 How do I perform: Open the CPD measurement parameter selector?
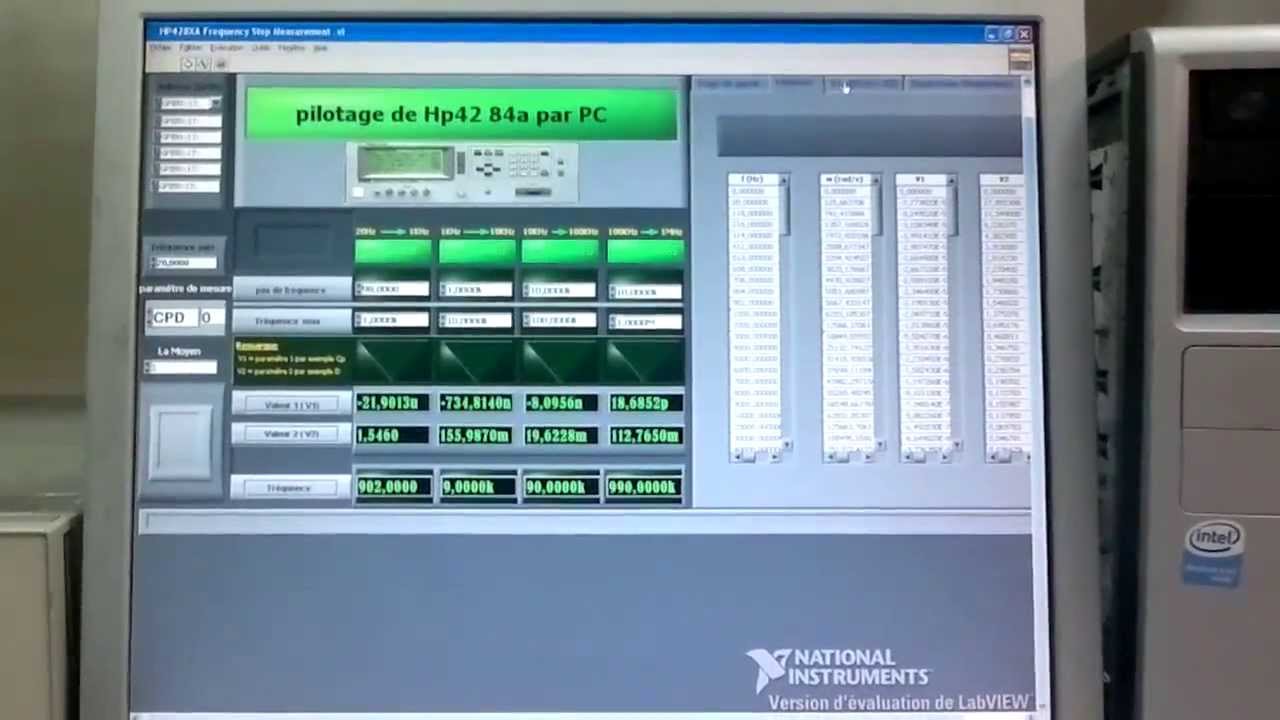click(172, 317)
